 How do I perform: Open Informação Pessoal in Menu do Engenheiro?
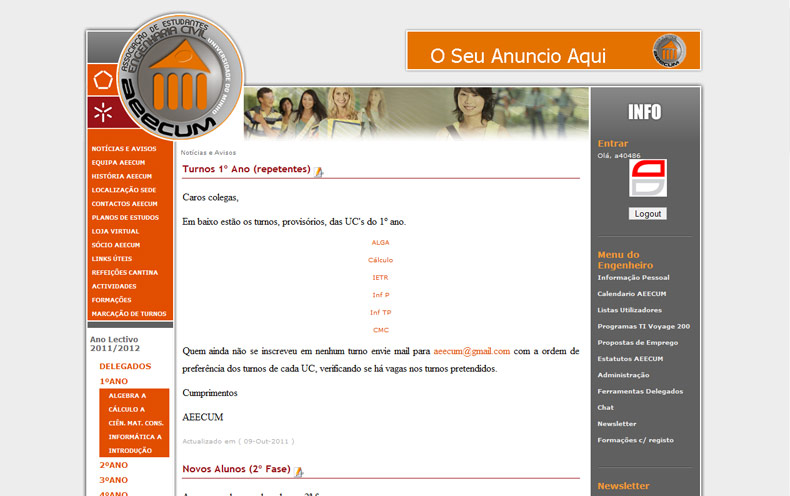(x=633, y=277)
